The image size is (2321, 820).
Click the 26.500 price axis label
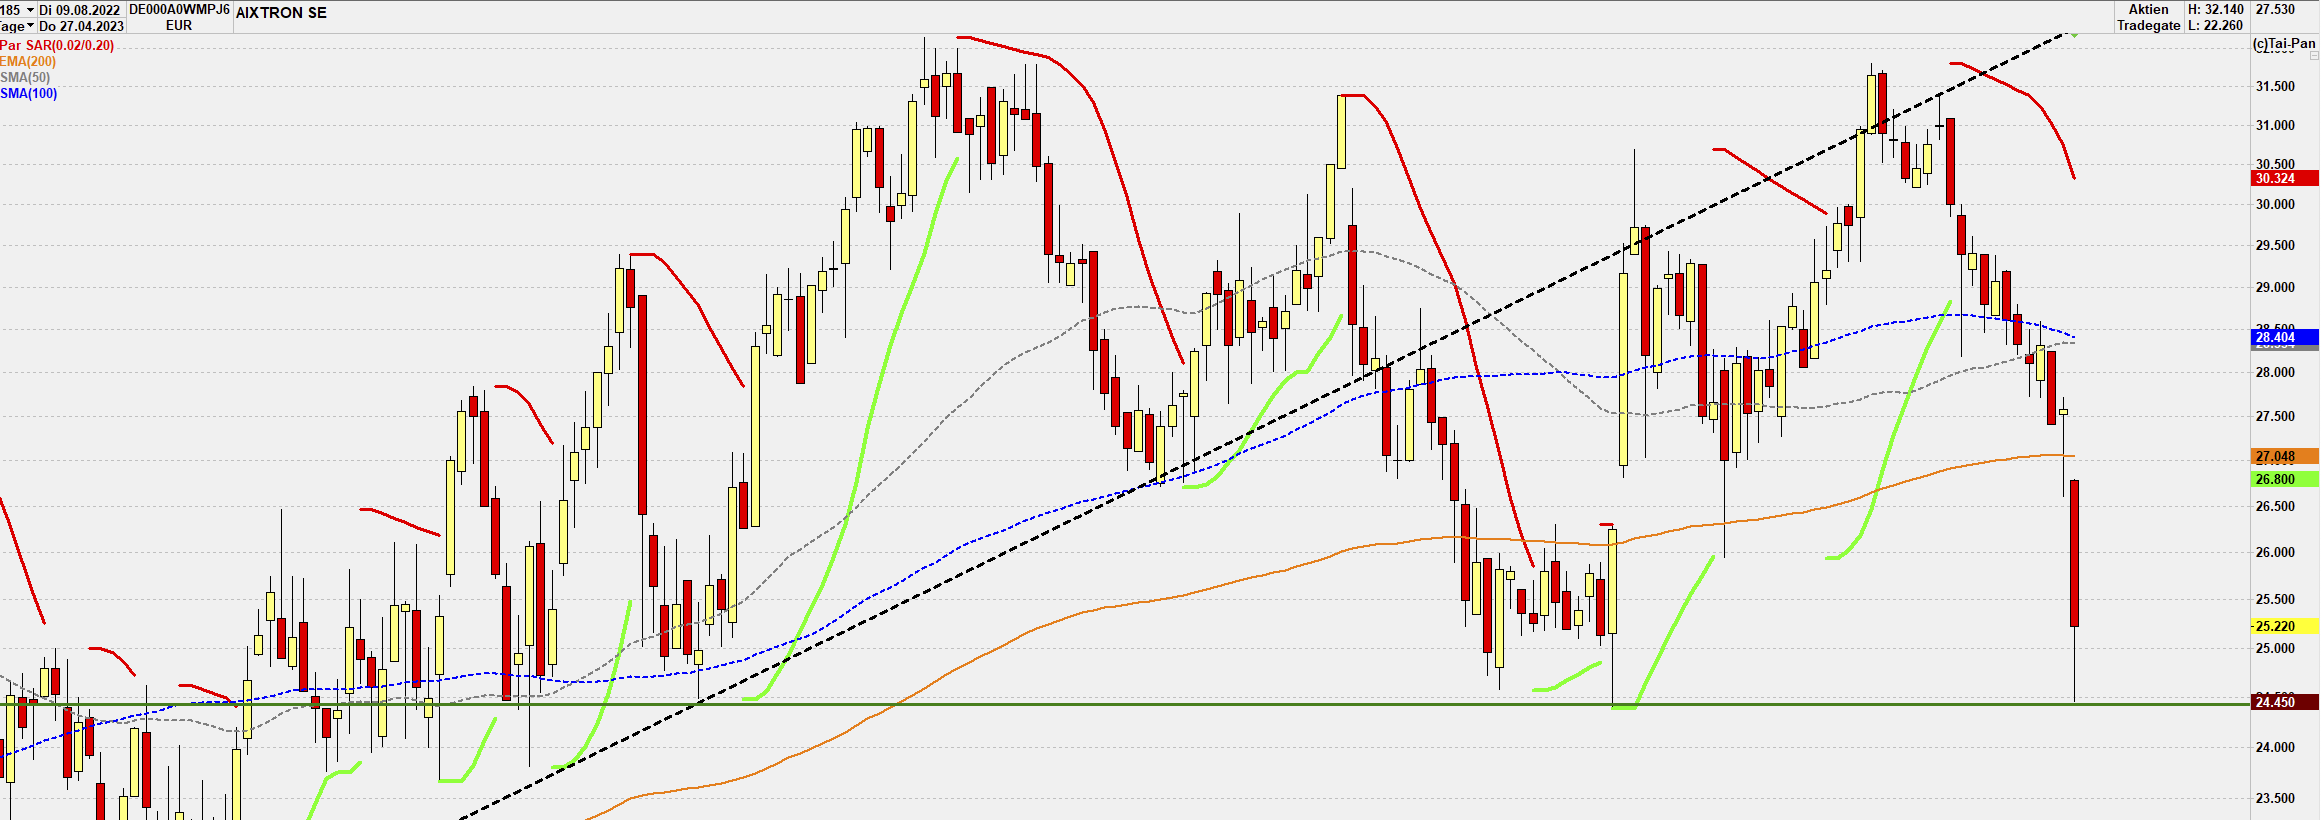point(2275,507)
